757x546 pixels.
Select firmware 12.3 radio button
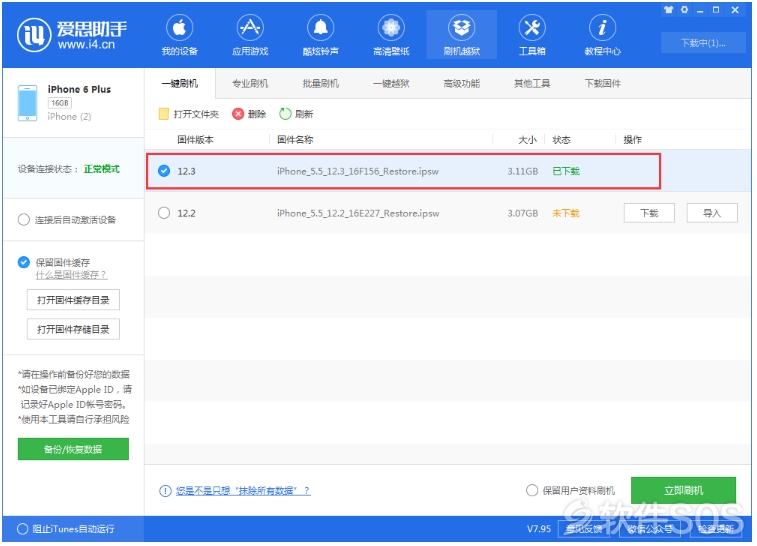pyautogui.click(x=164, y=171)
